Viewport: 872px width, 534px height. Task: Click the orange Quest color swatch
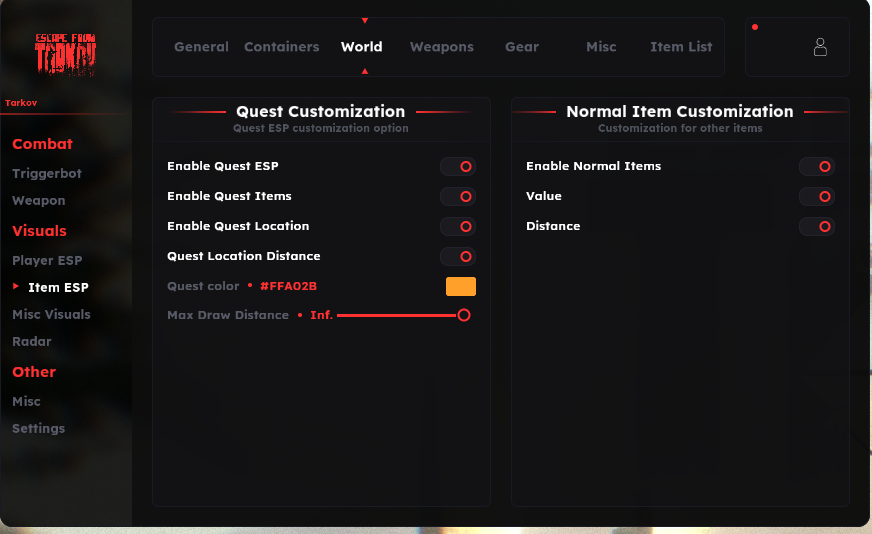[x=460, y=287]
